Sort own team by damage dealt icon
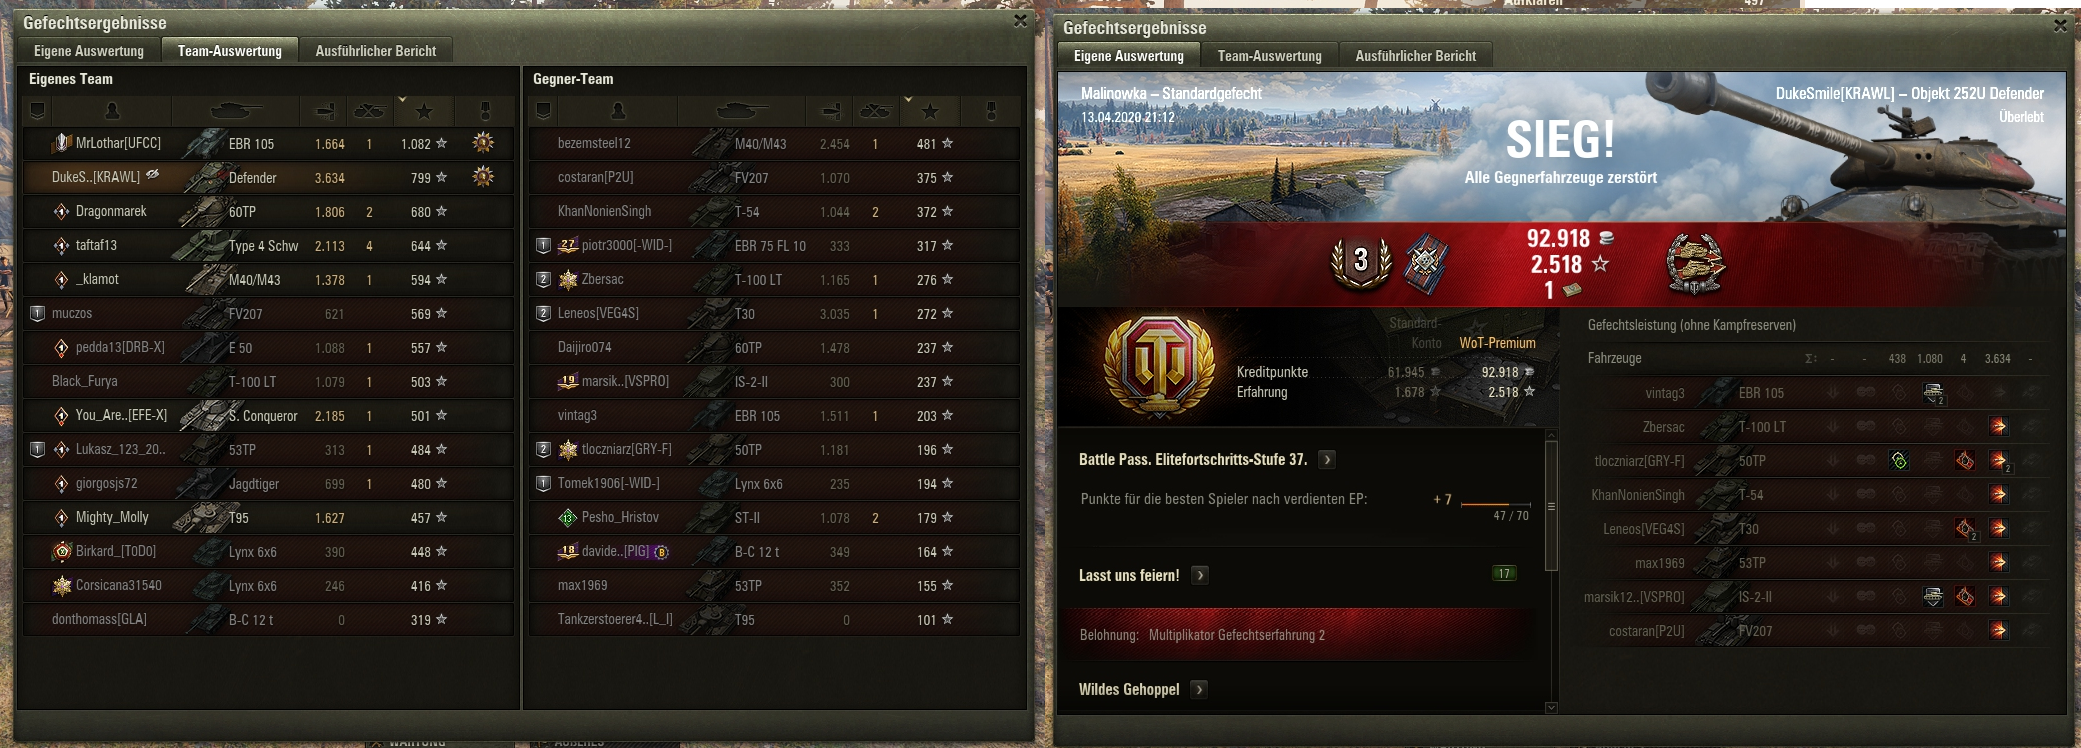The width and height of the screenshot is (2081, 748). click(325, 111)
